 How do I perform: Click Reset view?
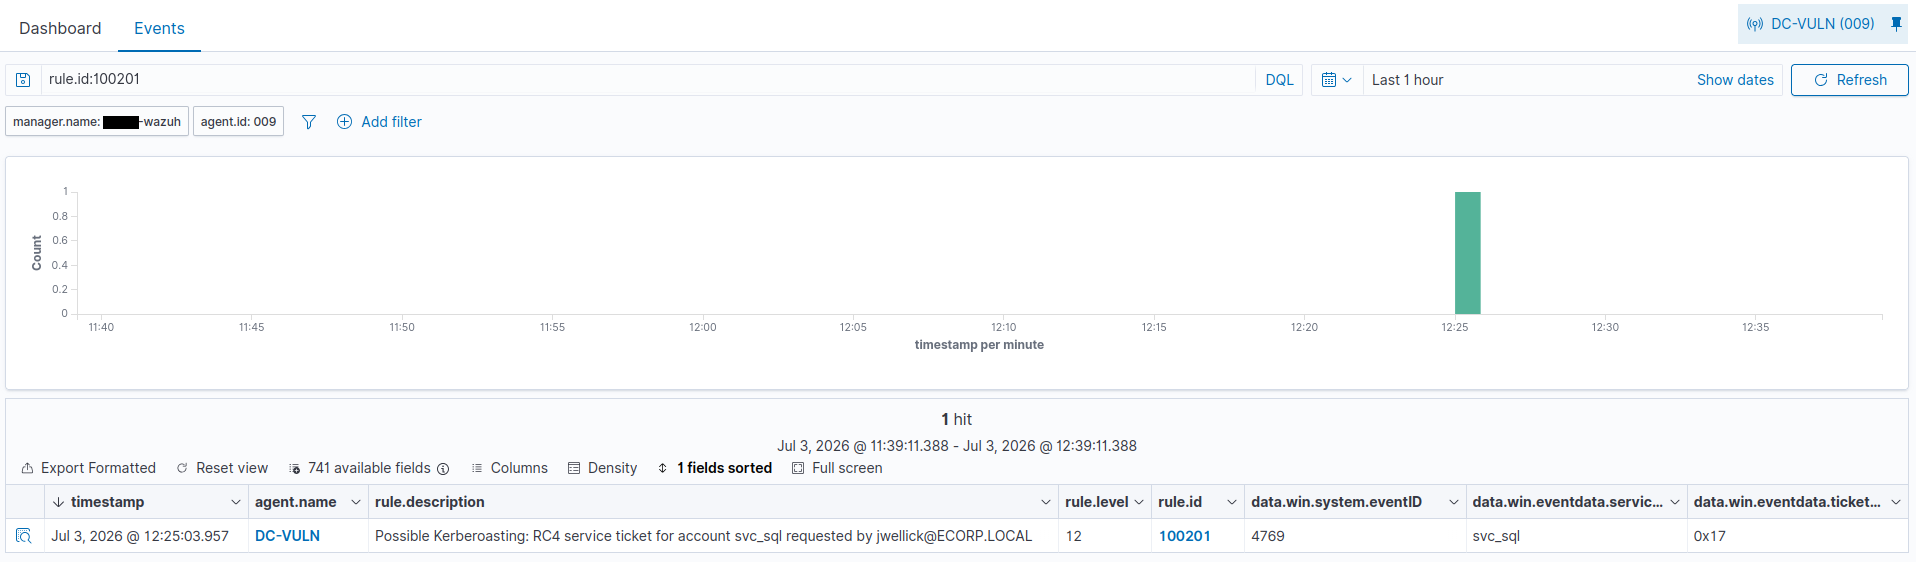pyautogui.click(x=222, y=468)
